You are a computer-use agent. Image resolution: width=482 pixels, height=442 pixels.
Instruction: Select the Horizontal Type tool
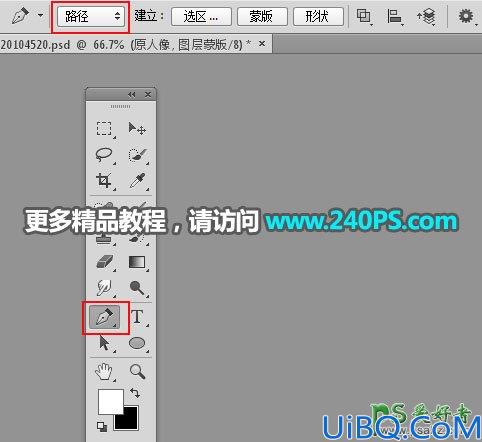tap(137, 316)
